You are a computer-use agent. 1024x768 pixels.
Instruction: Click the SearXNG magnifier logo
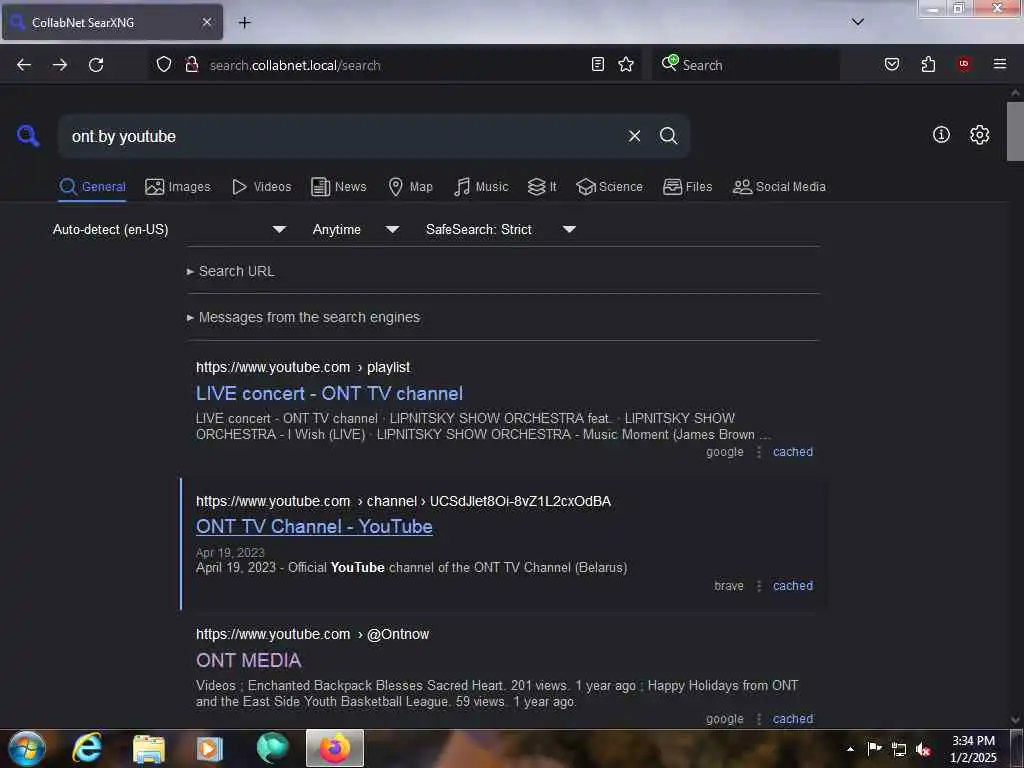coord(28,136)
